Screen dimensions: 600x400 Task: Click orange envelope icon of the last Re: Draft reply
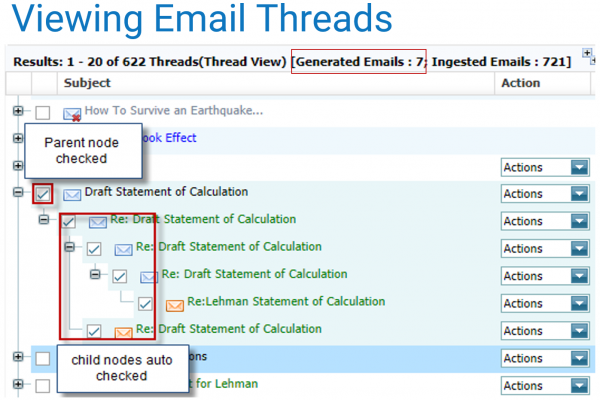(123, 331)
